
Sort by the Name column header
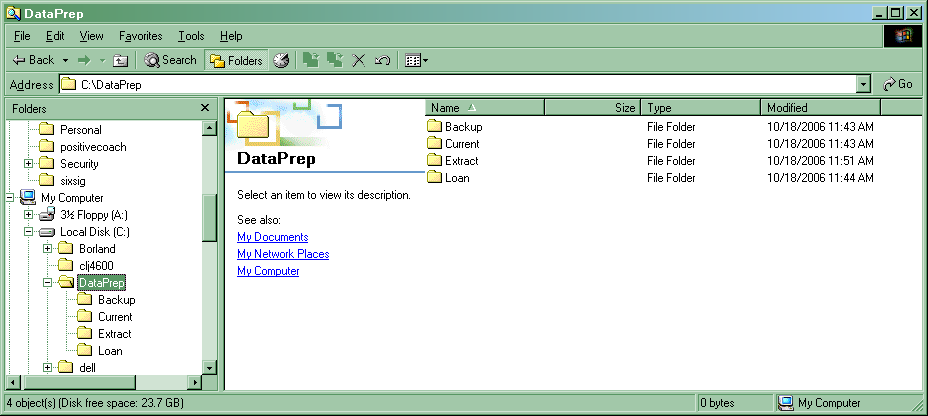point(485,108)
